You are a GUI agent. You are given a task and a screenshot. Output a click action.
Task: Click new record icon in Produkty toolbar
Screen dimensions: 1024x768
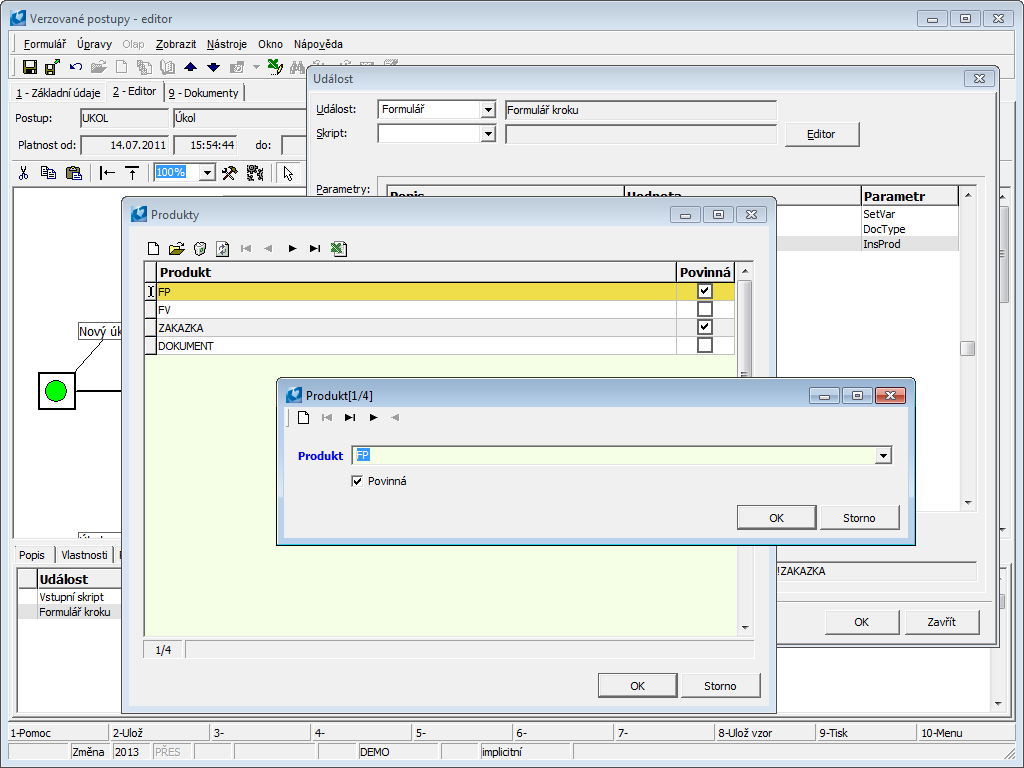(153, 248)
